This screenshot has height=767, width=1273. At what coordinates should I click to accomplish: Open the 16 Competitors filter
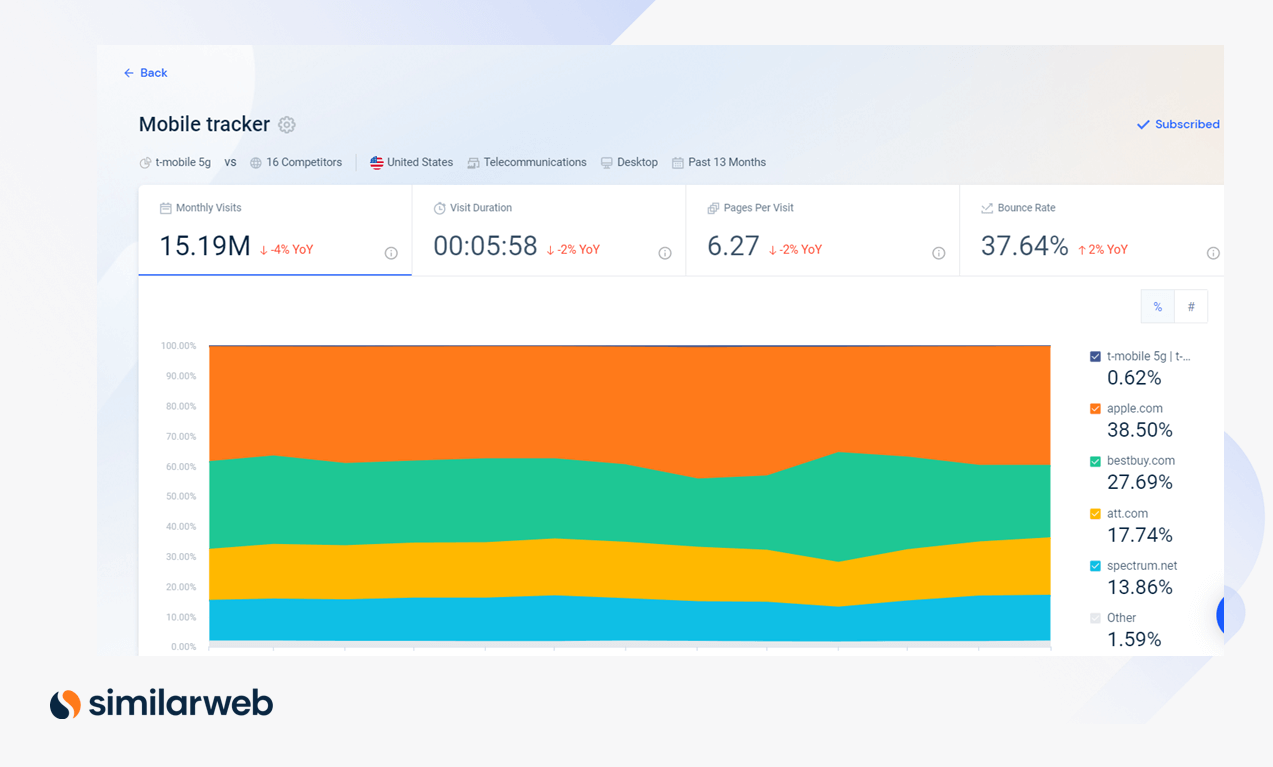click(x=296, y=162)
